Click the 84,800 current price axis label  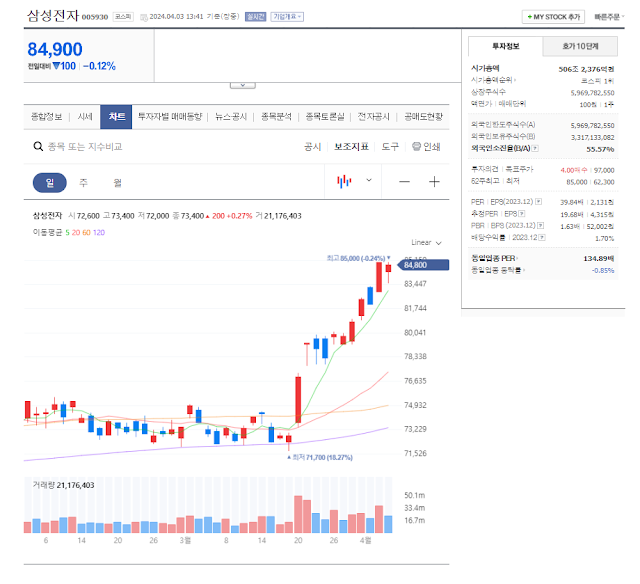423,265
